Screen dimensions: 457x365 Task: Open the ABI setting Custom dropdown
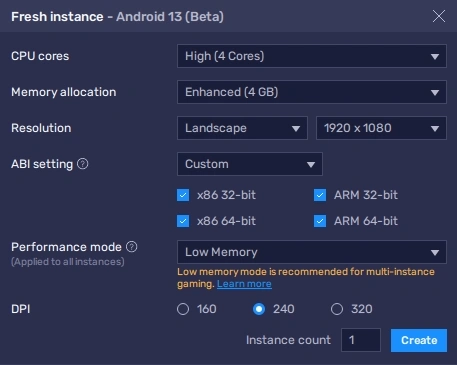(250, 164)
